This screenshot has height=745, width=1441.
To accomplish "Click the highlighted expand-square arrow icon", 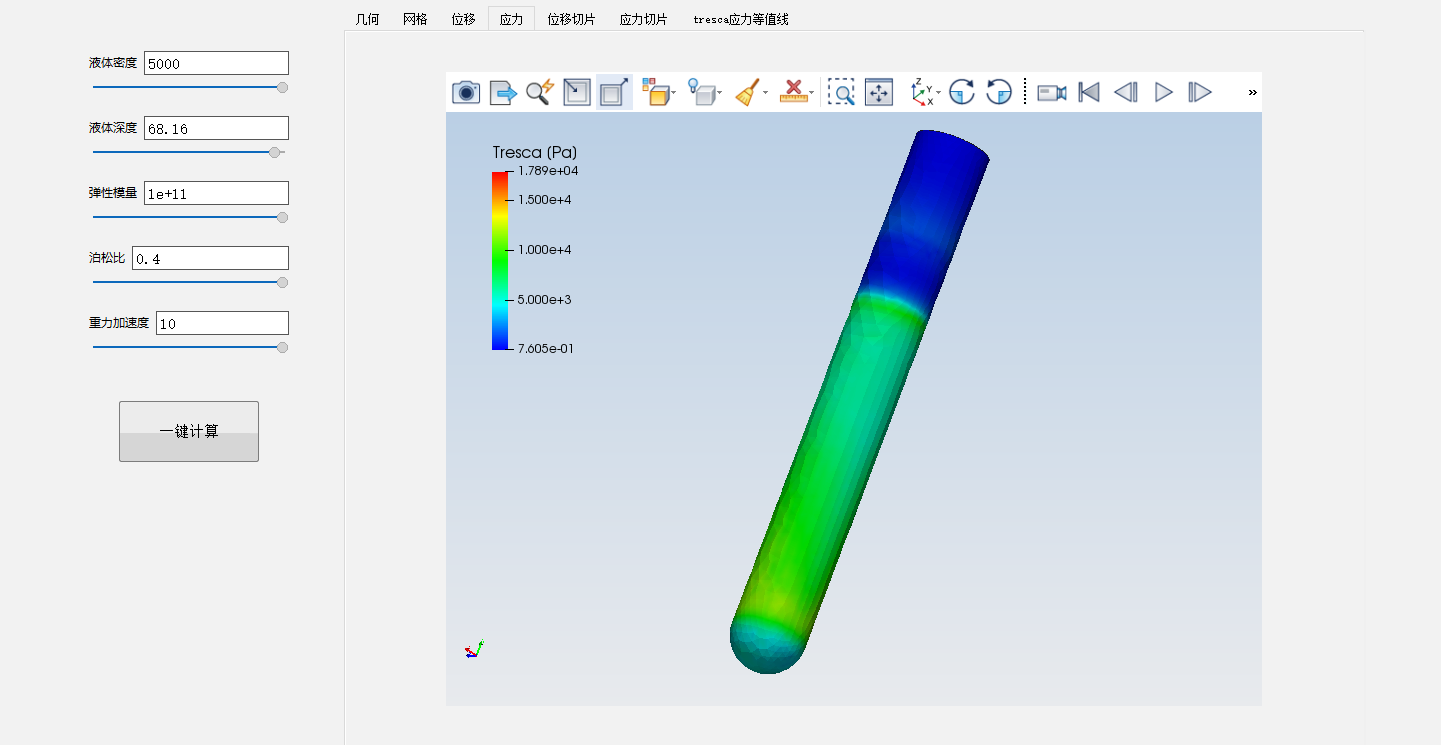I will coord(614,92).
